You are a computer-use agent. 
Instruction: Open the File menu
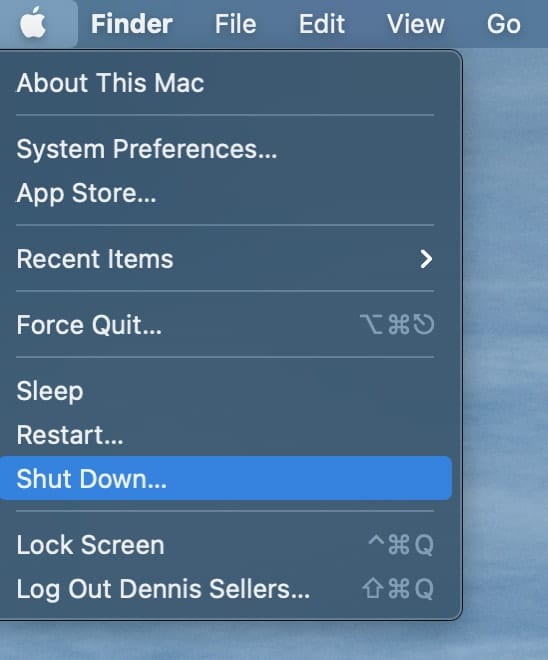tap(235, 24)
